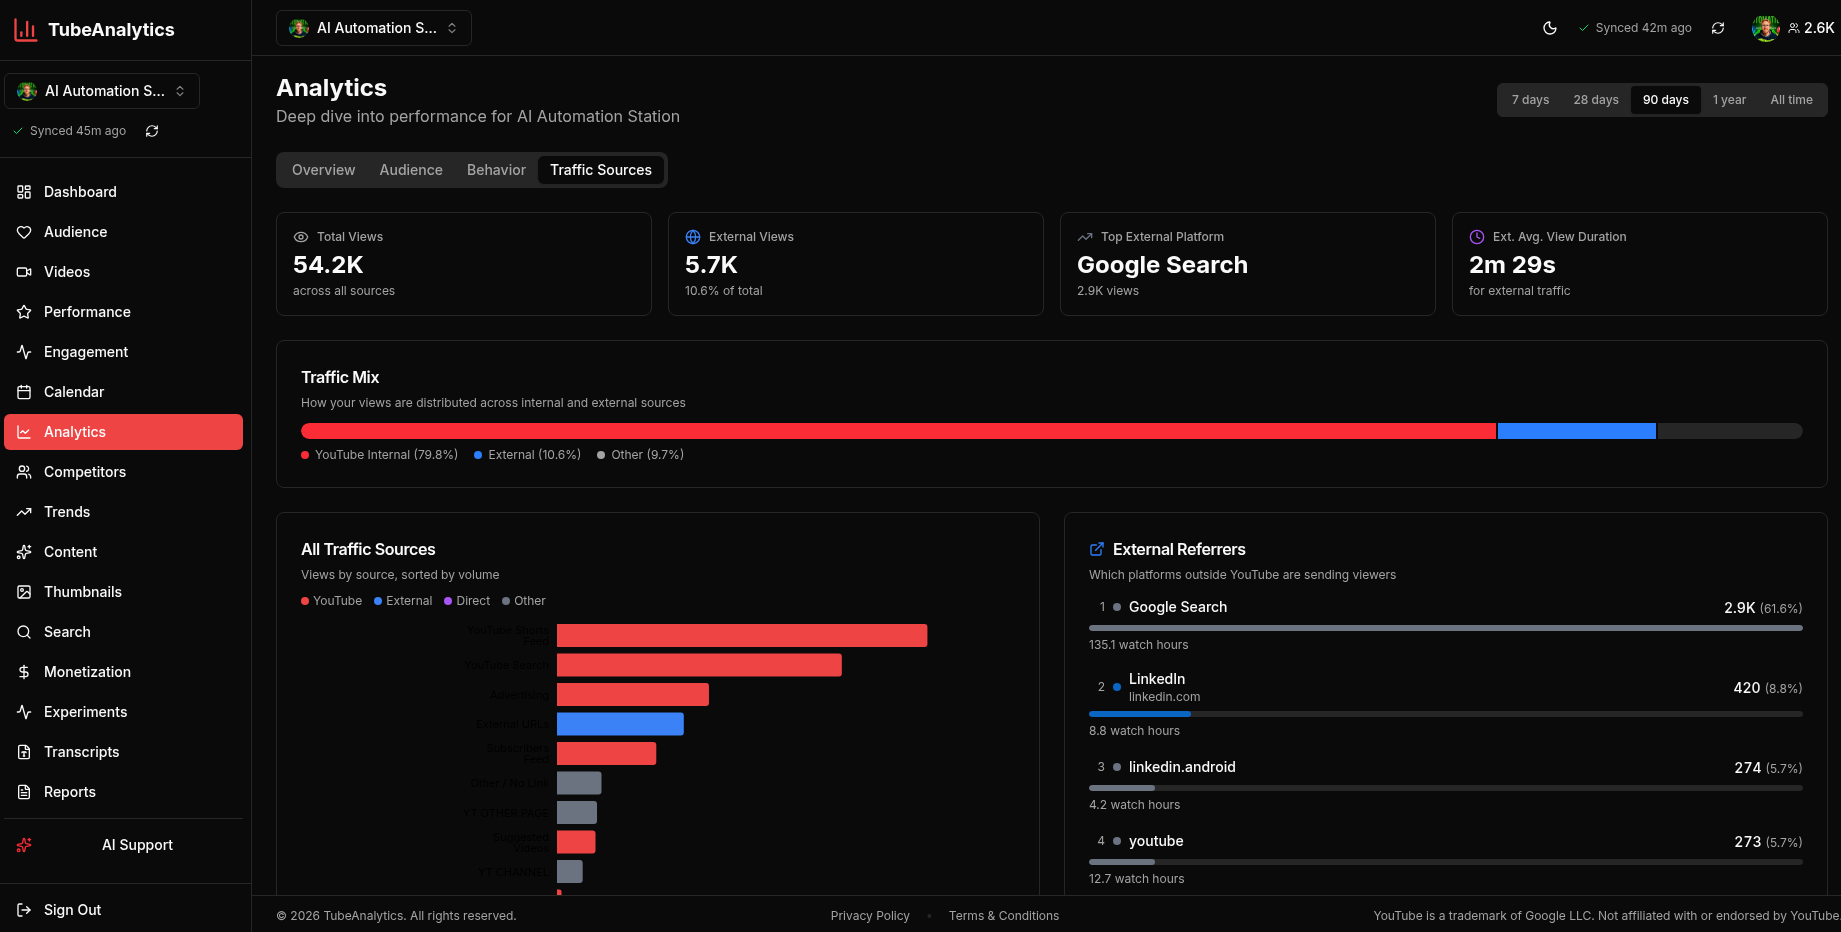1841x932 pixels.
Task: Open the Privacy Policy
Action: click(x=869, y=915)
